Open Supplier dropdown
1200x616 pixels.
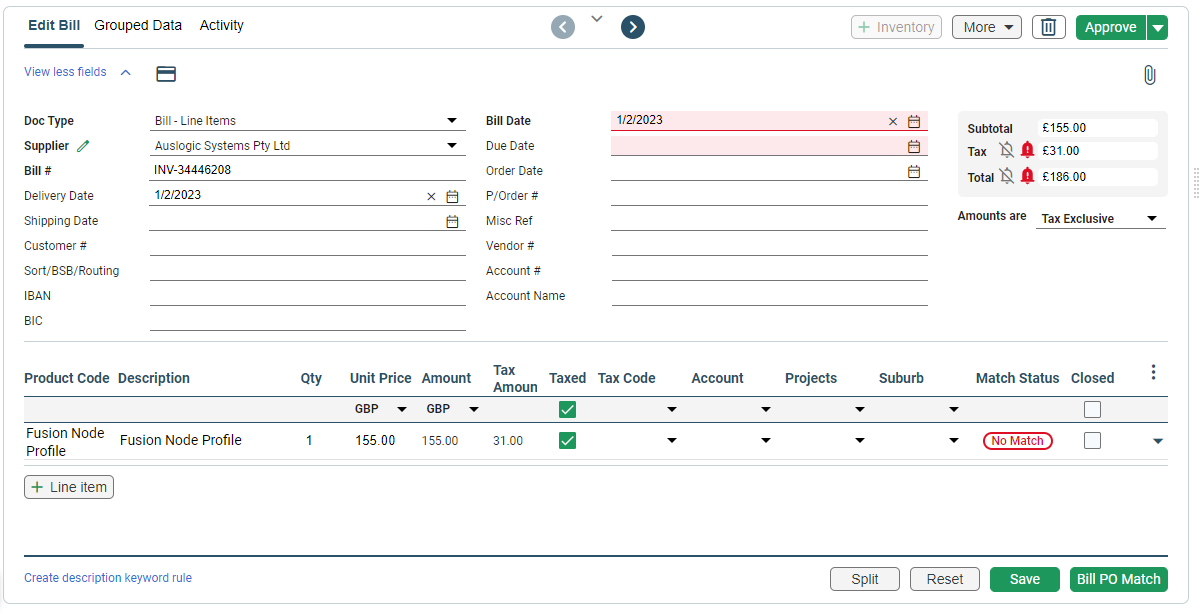pos(451,146)
